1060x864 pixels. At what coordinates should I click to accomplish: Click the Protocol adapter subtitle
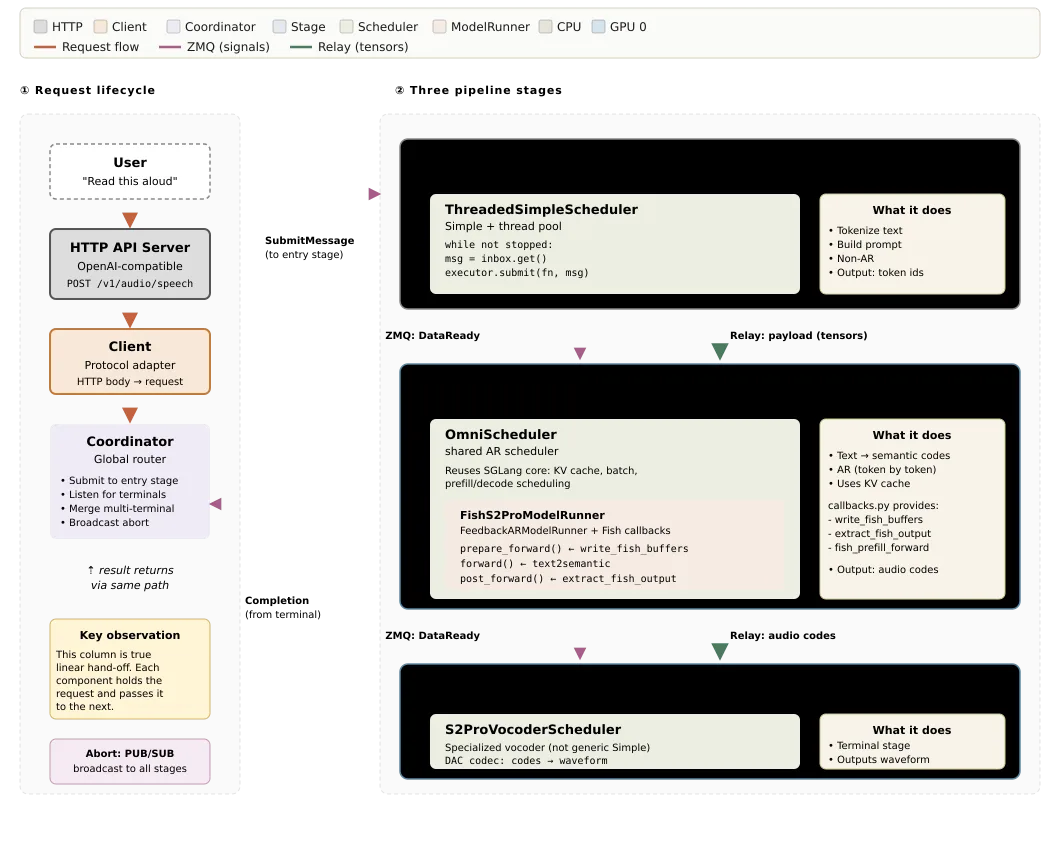[130, 365]
